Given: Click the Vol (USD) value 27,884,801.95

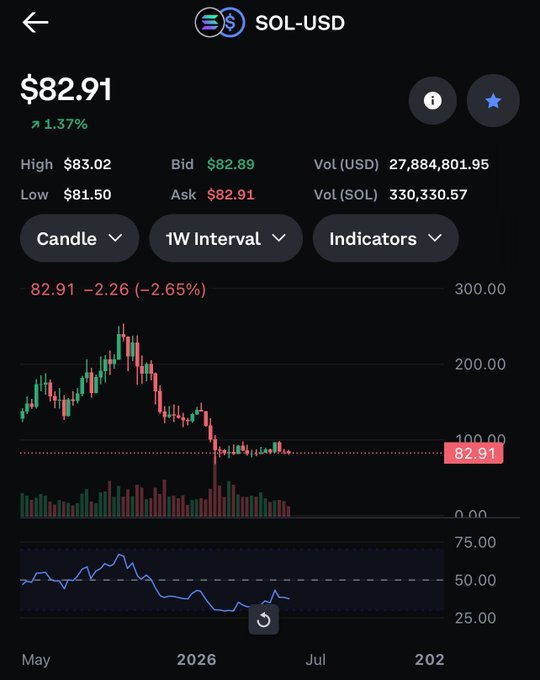Looking at the screenshot, I should 439,164.
